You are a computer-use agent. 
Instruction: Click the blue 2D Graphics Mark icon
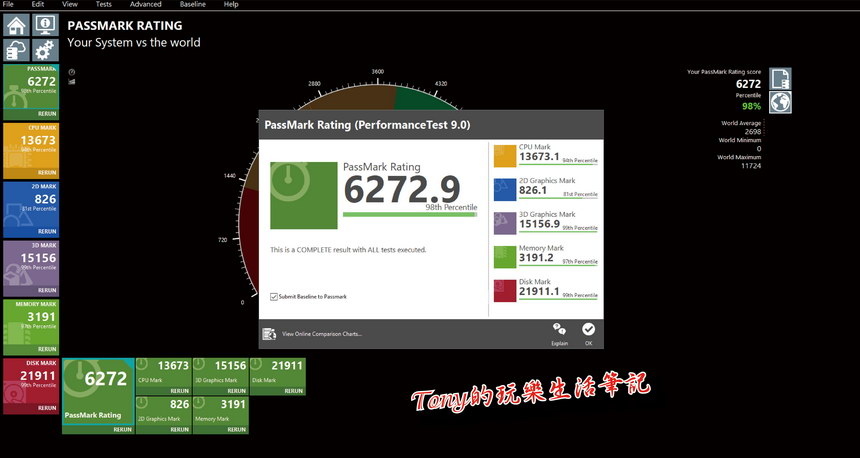pos(505,190)
